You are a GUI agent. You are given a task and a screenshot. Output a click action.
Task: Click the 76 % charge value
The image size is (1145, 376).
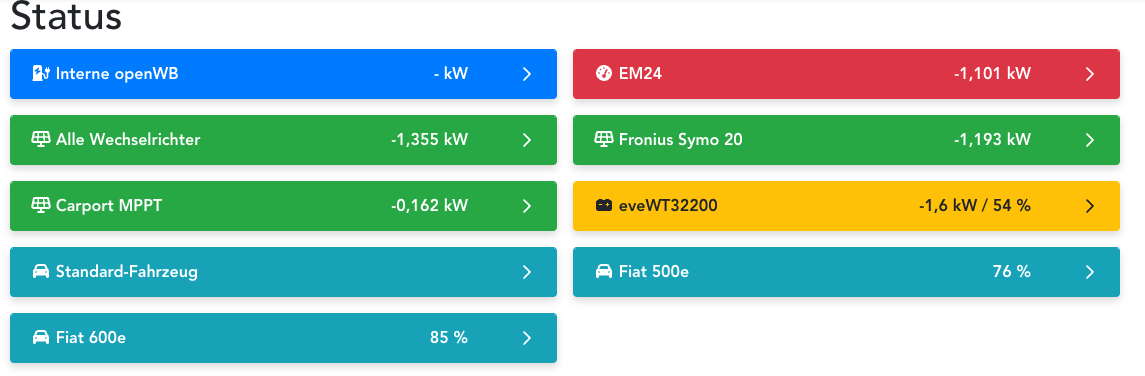coord(1011,272)
